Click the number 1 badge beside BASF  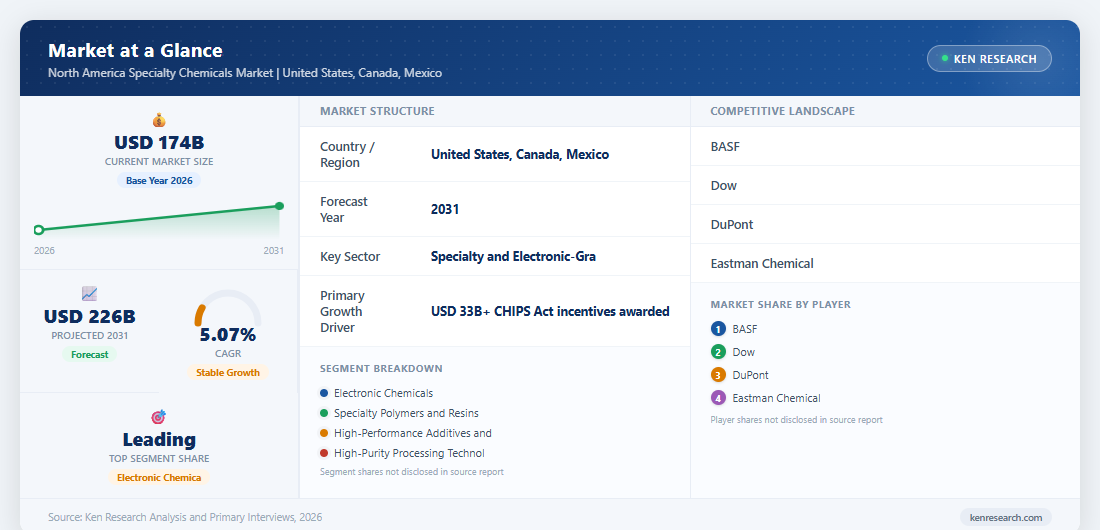click(x=718, y=329)
